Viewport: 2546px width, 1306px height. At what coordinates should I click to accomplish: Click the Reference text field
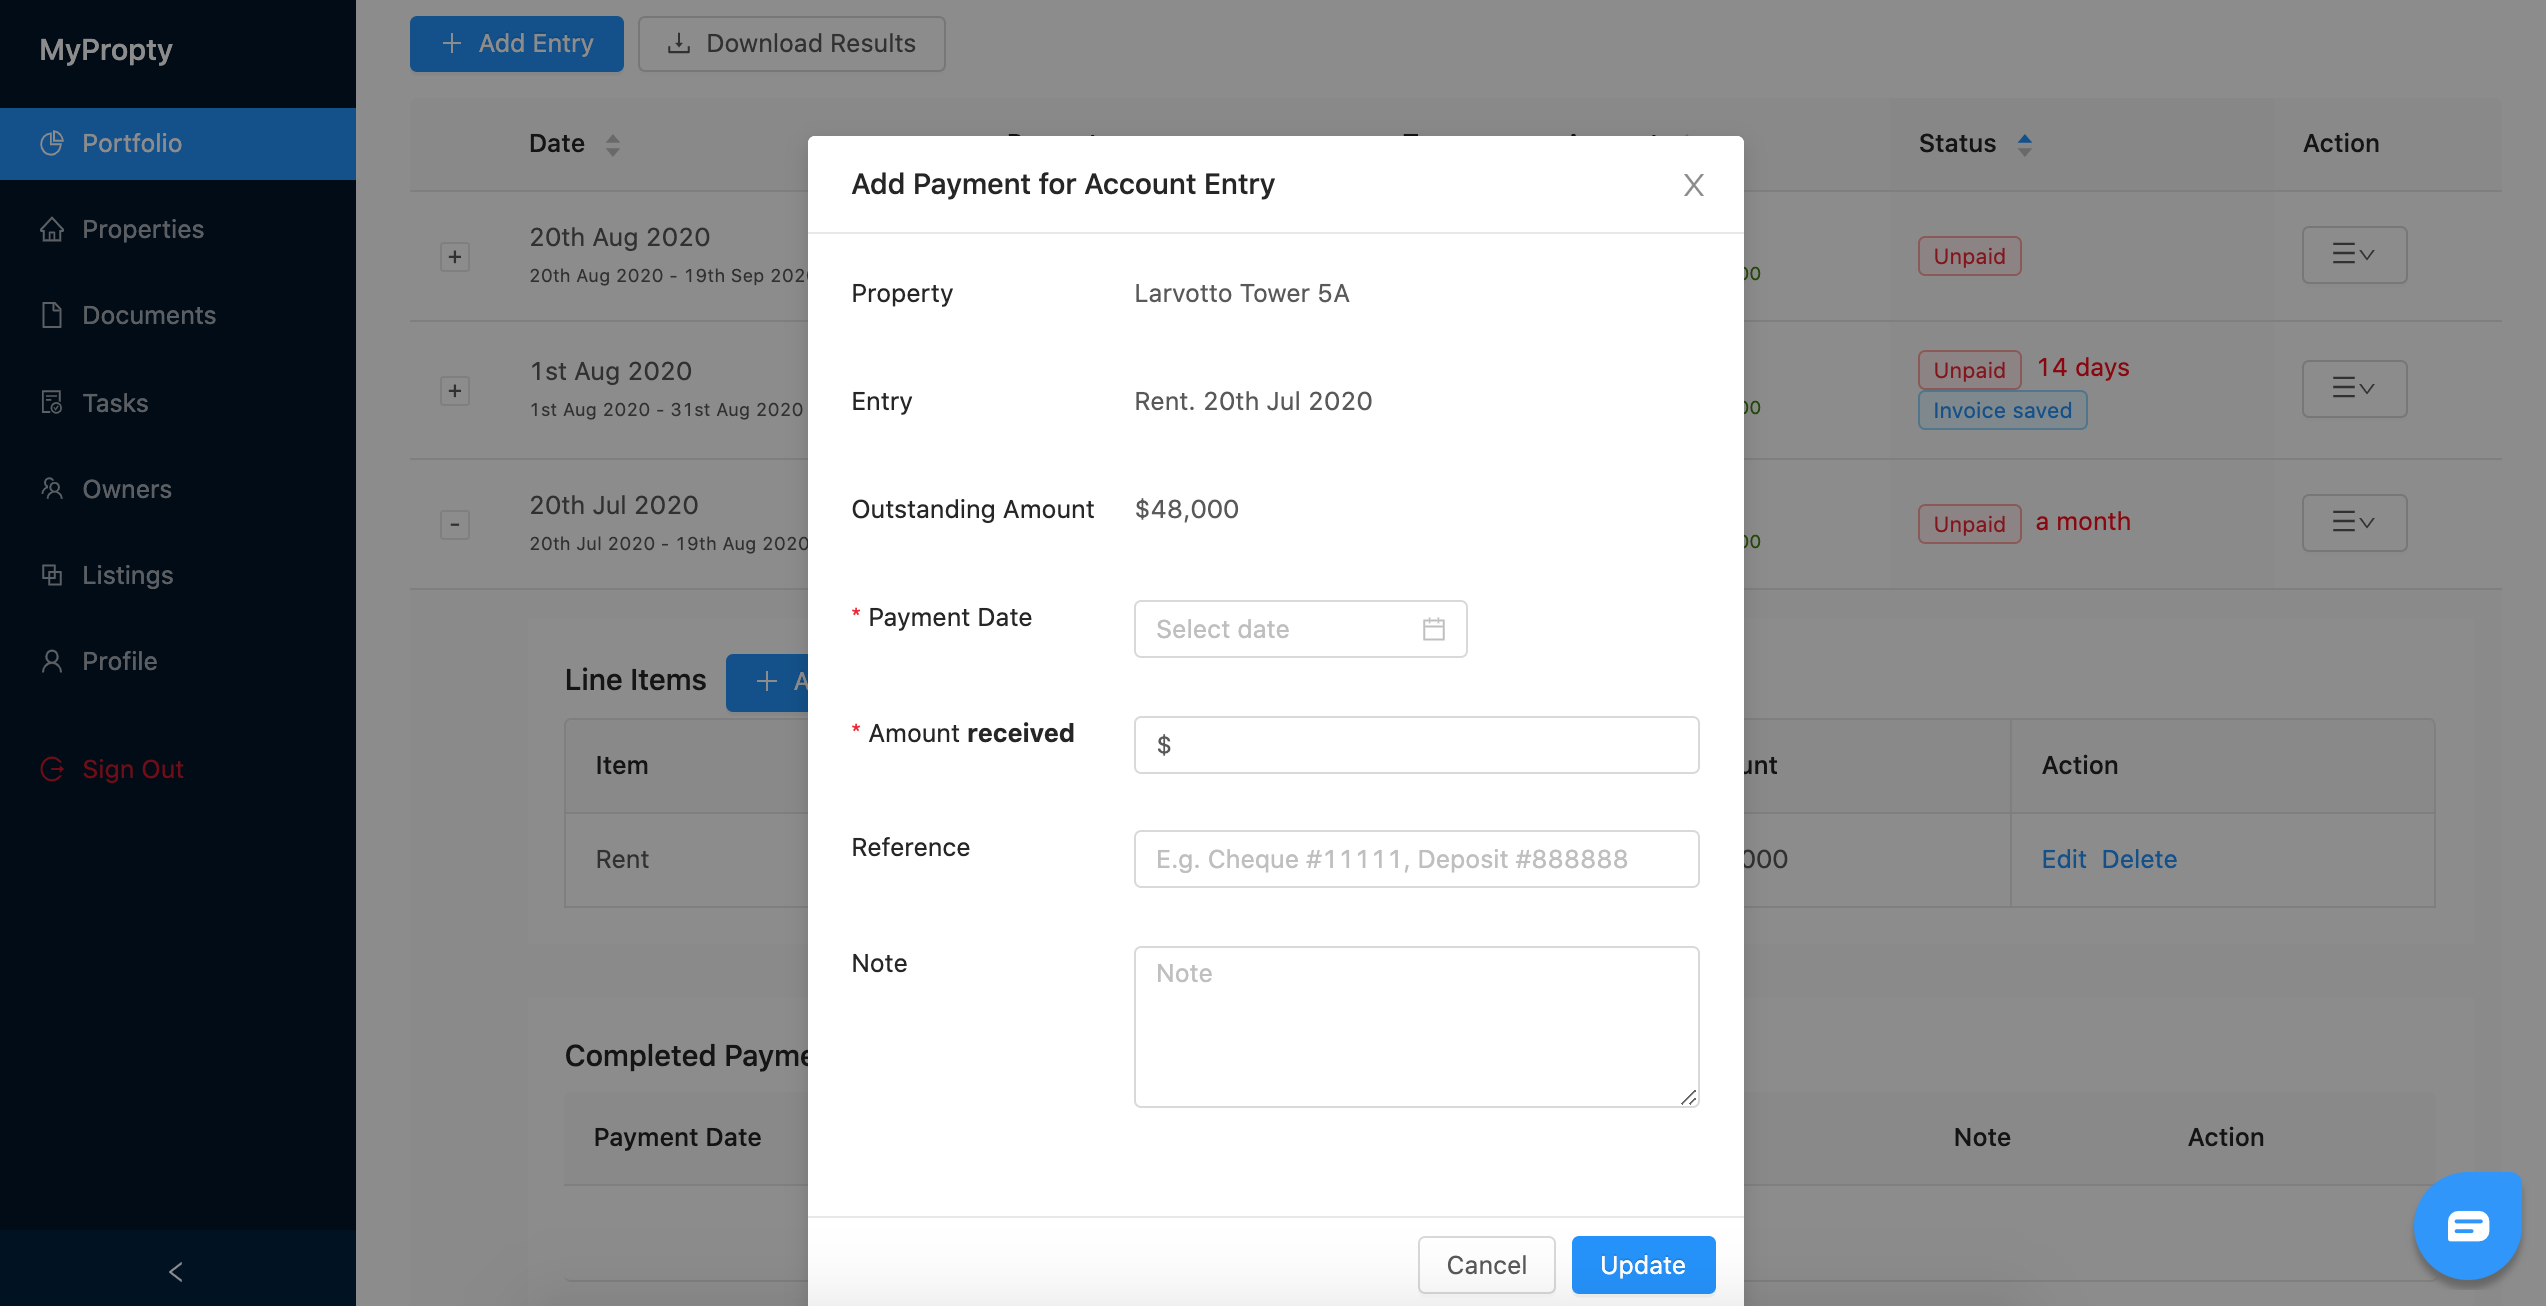pos(1416,859)
